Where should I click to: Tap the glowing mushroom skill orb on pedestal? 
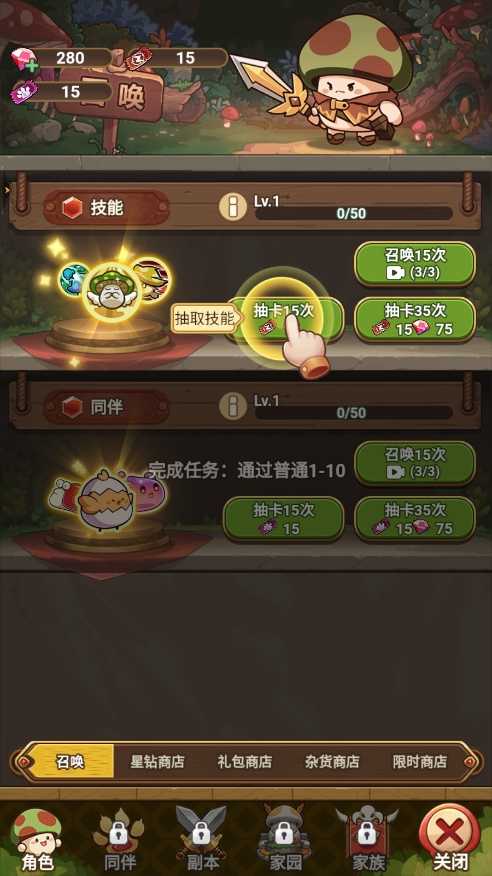pyautogui.click(x=114, y=287)
